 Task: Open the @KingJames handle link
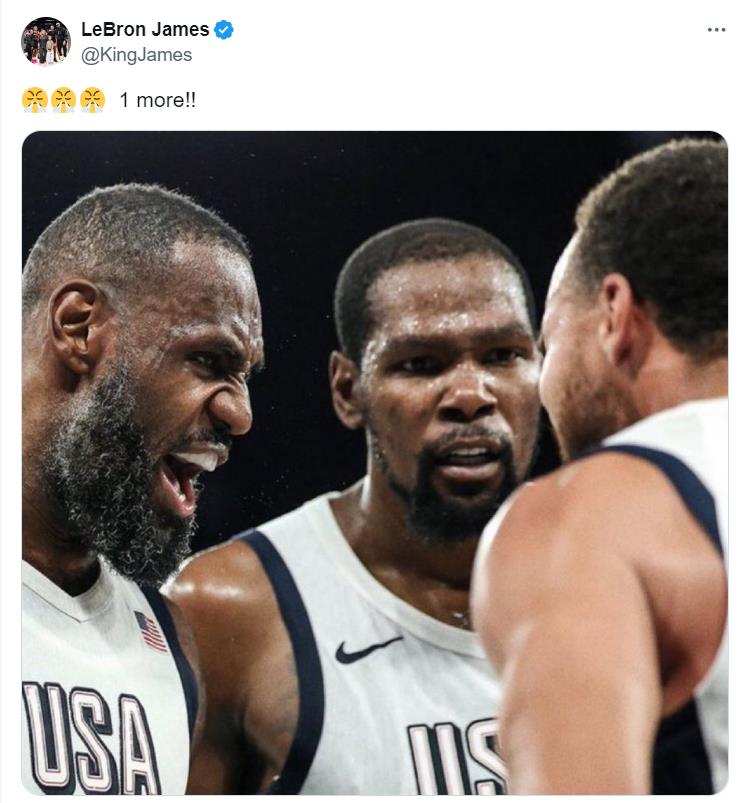tap(136, 55)
